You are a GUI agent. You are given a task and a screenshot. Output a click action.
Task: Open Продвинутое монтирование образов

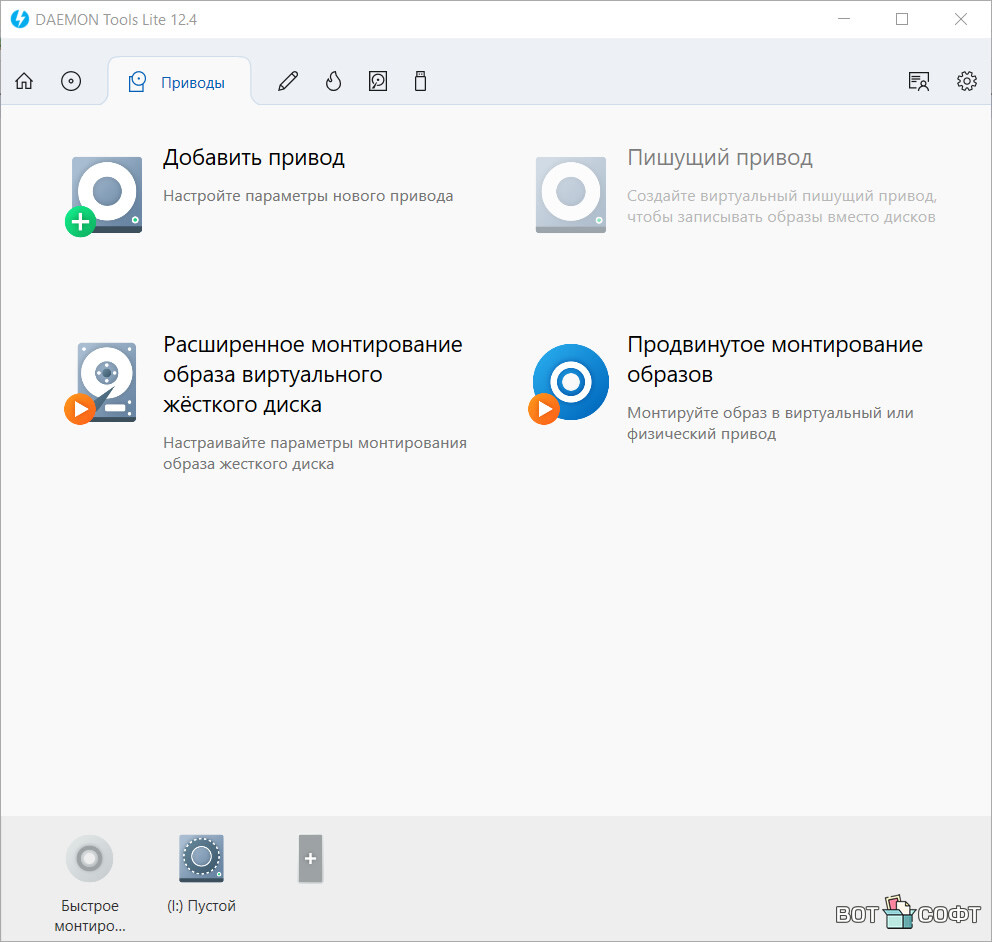(x=774, y=359)
